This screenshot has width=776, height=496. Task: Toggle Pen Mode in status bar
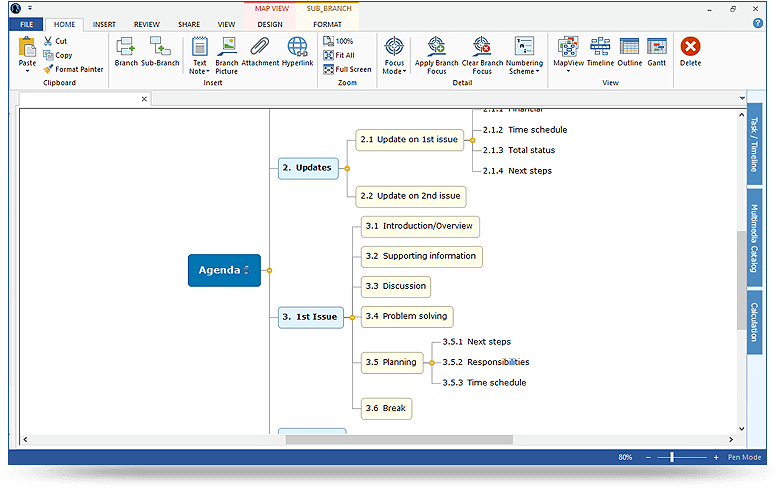[x=744, y=457]
